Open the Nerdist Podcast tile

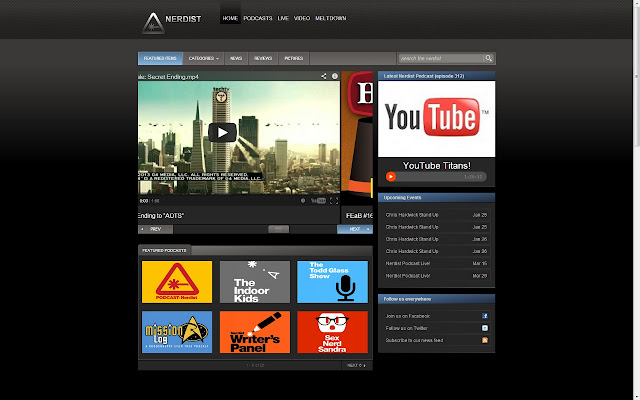point(177,282)
